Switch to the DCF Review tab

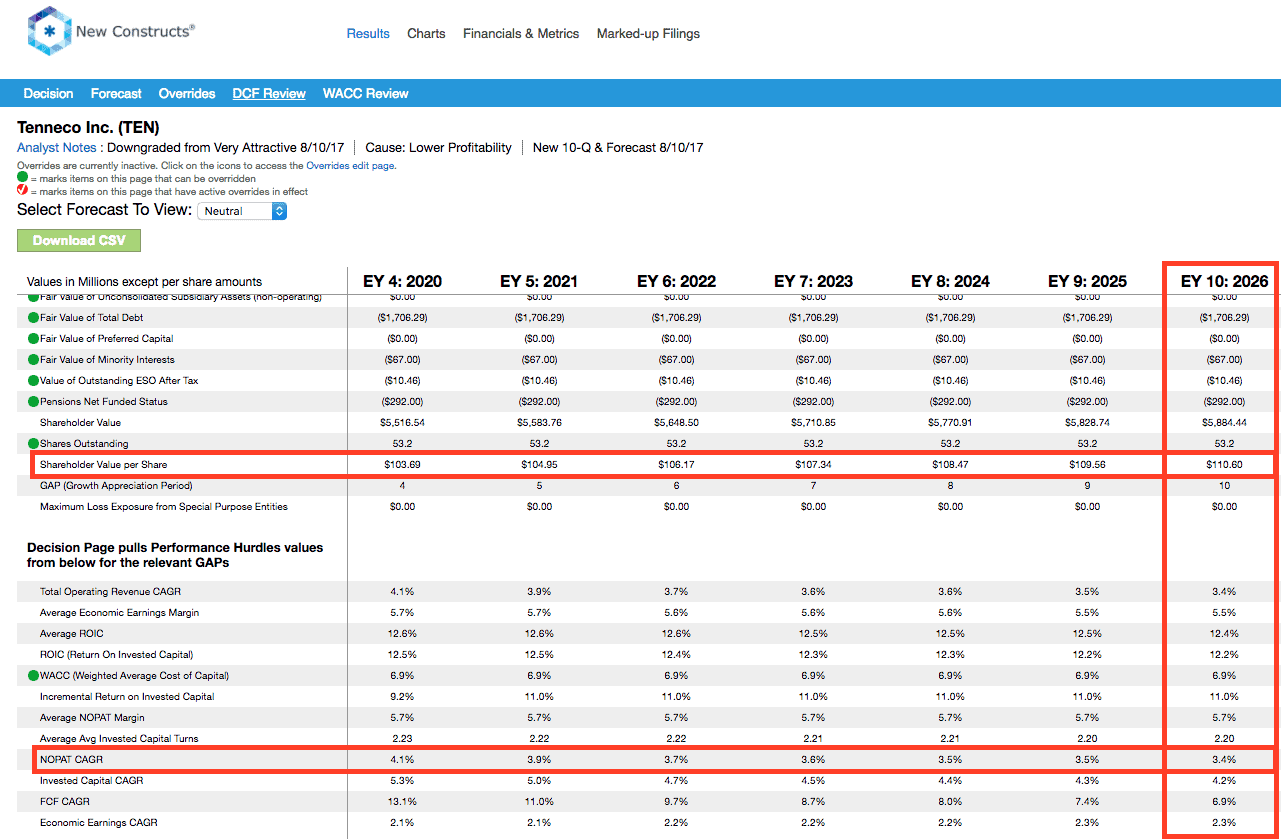269,93
